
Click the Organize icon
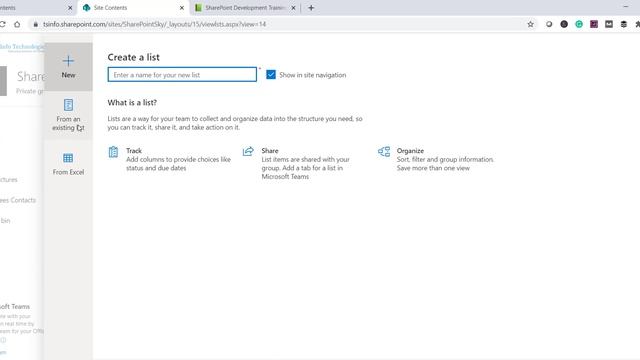tap(384, 152)
